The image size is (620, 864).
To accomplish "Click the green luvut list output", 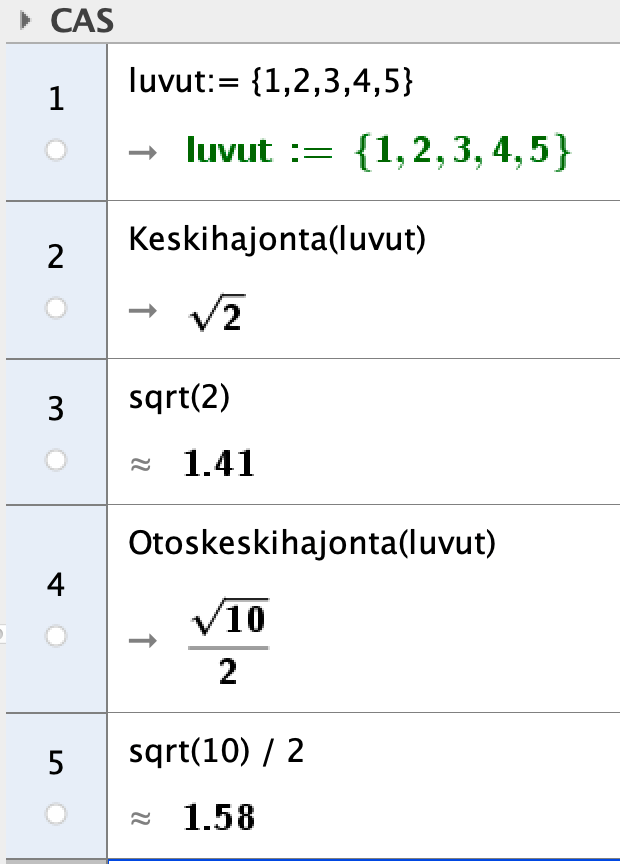I will coord(378,151).
